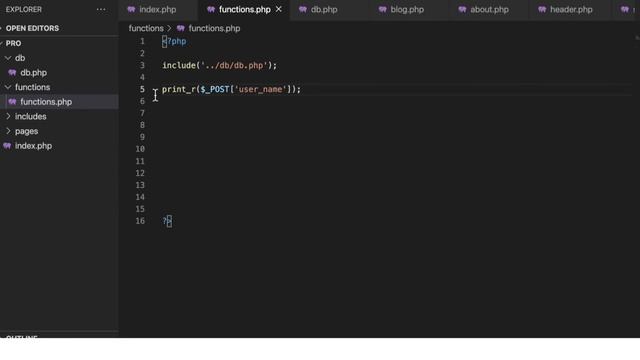Click the 'user_name' string
The height and width of the screenshot is (360, 640).
260,89
